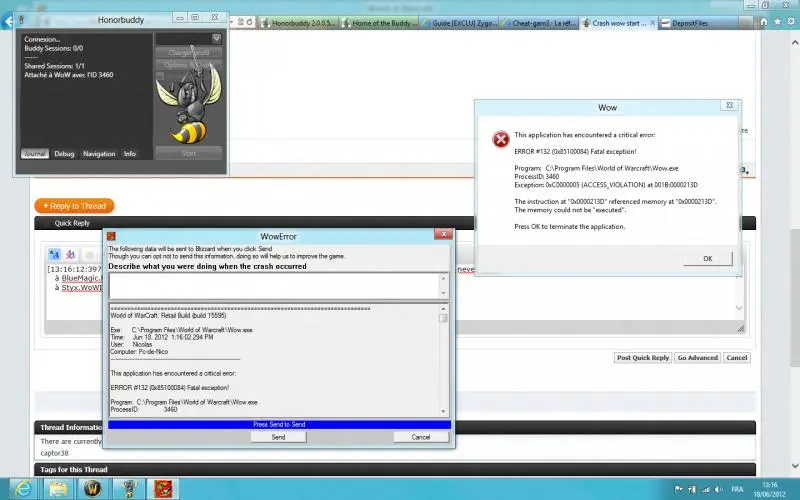Click the Action Center flag in system tray

pyautogui.click(x=679, y=489)
